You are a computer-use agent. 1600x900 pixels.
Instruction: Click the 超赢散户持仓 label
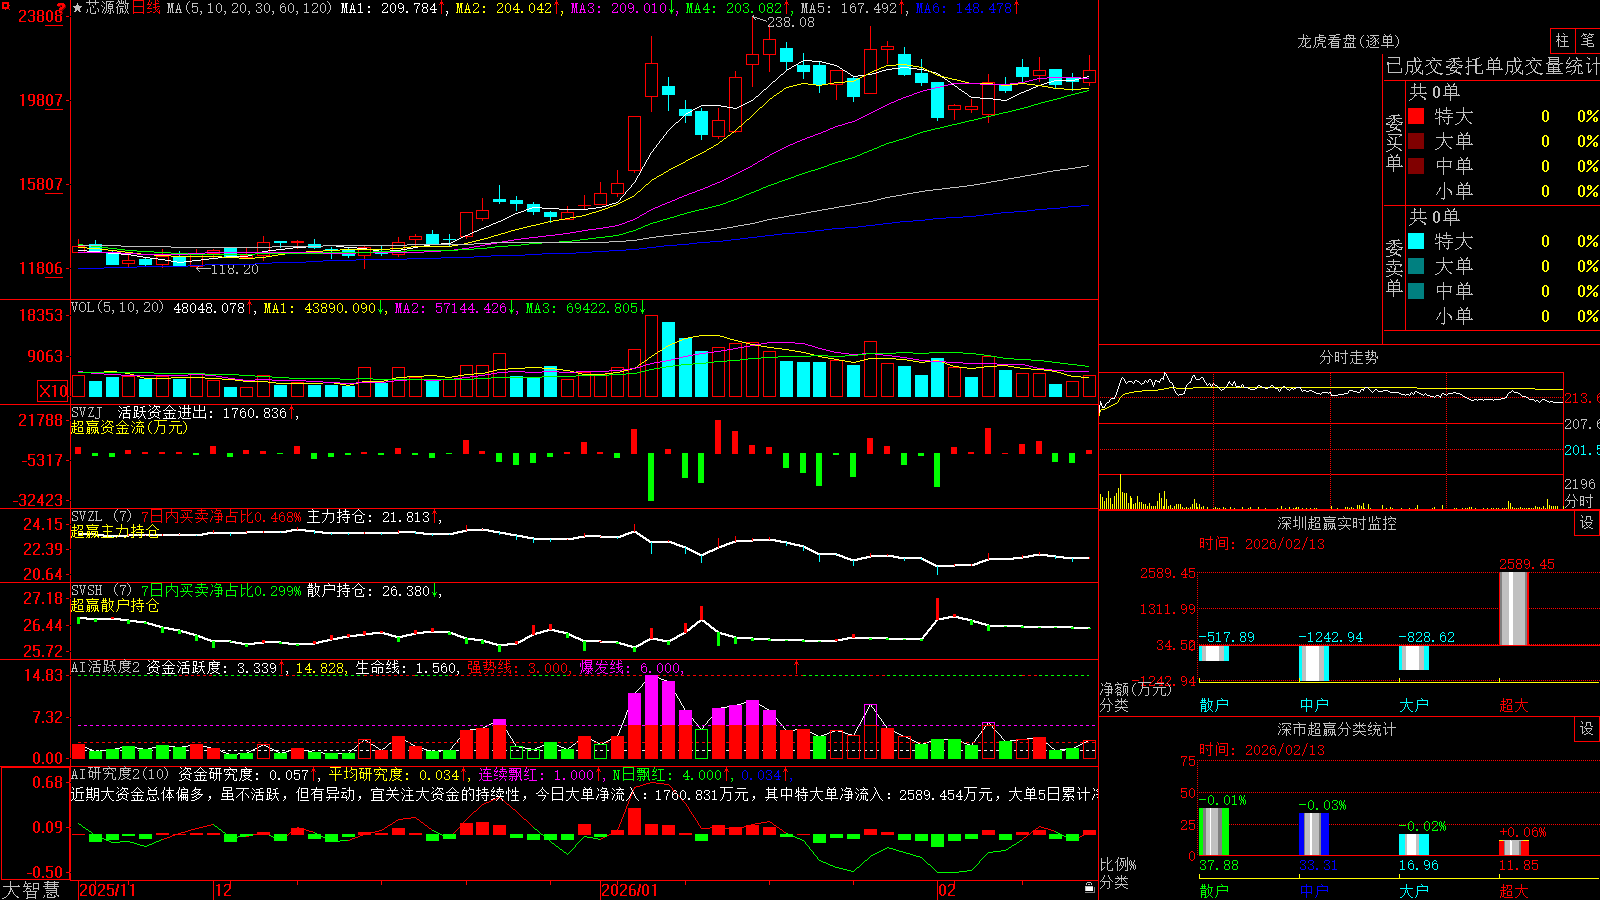click(115, 605)
